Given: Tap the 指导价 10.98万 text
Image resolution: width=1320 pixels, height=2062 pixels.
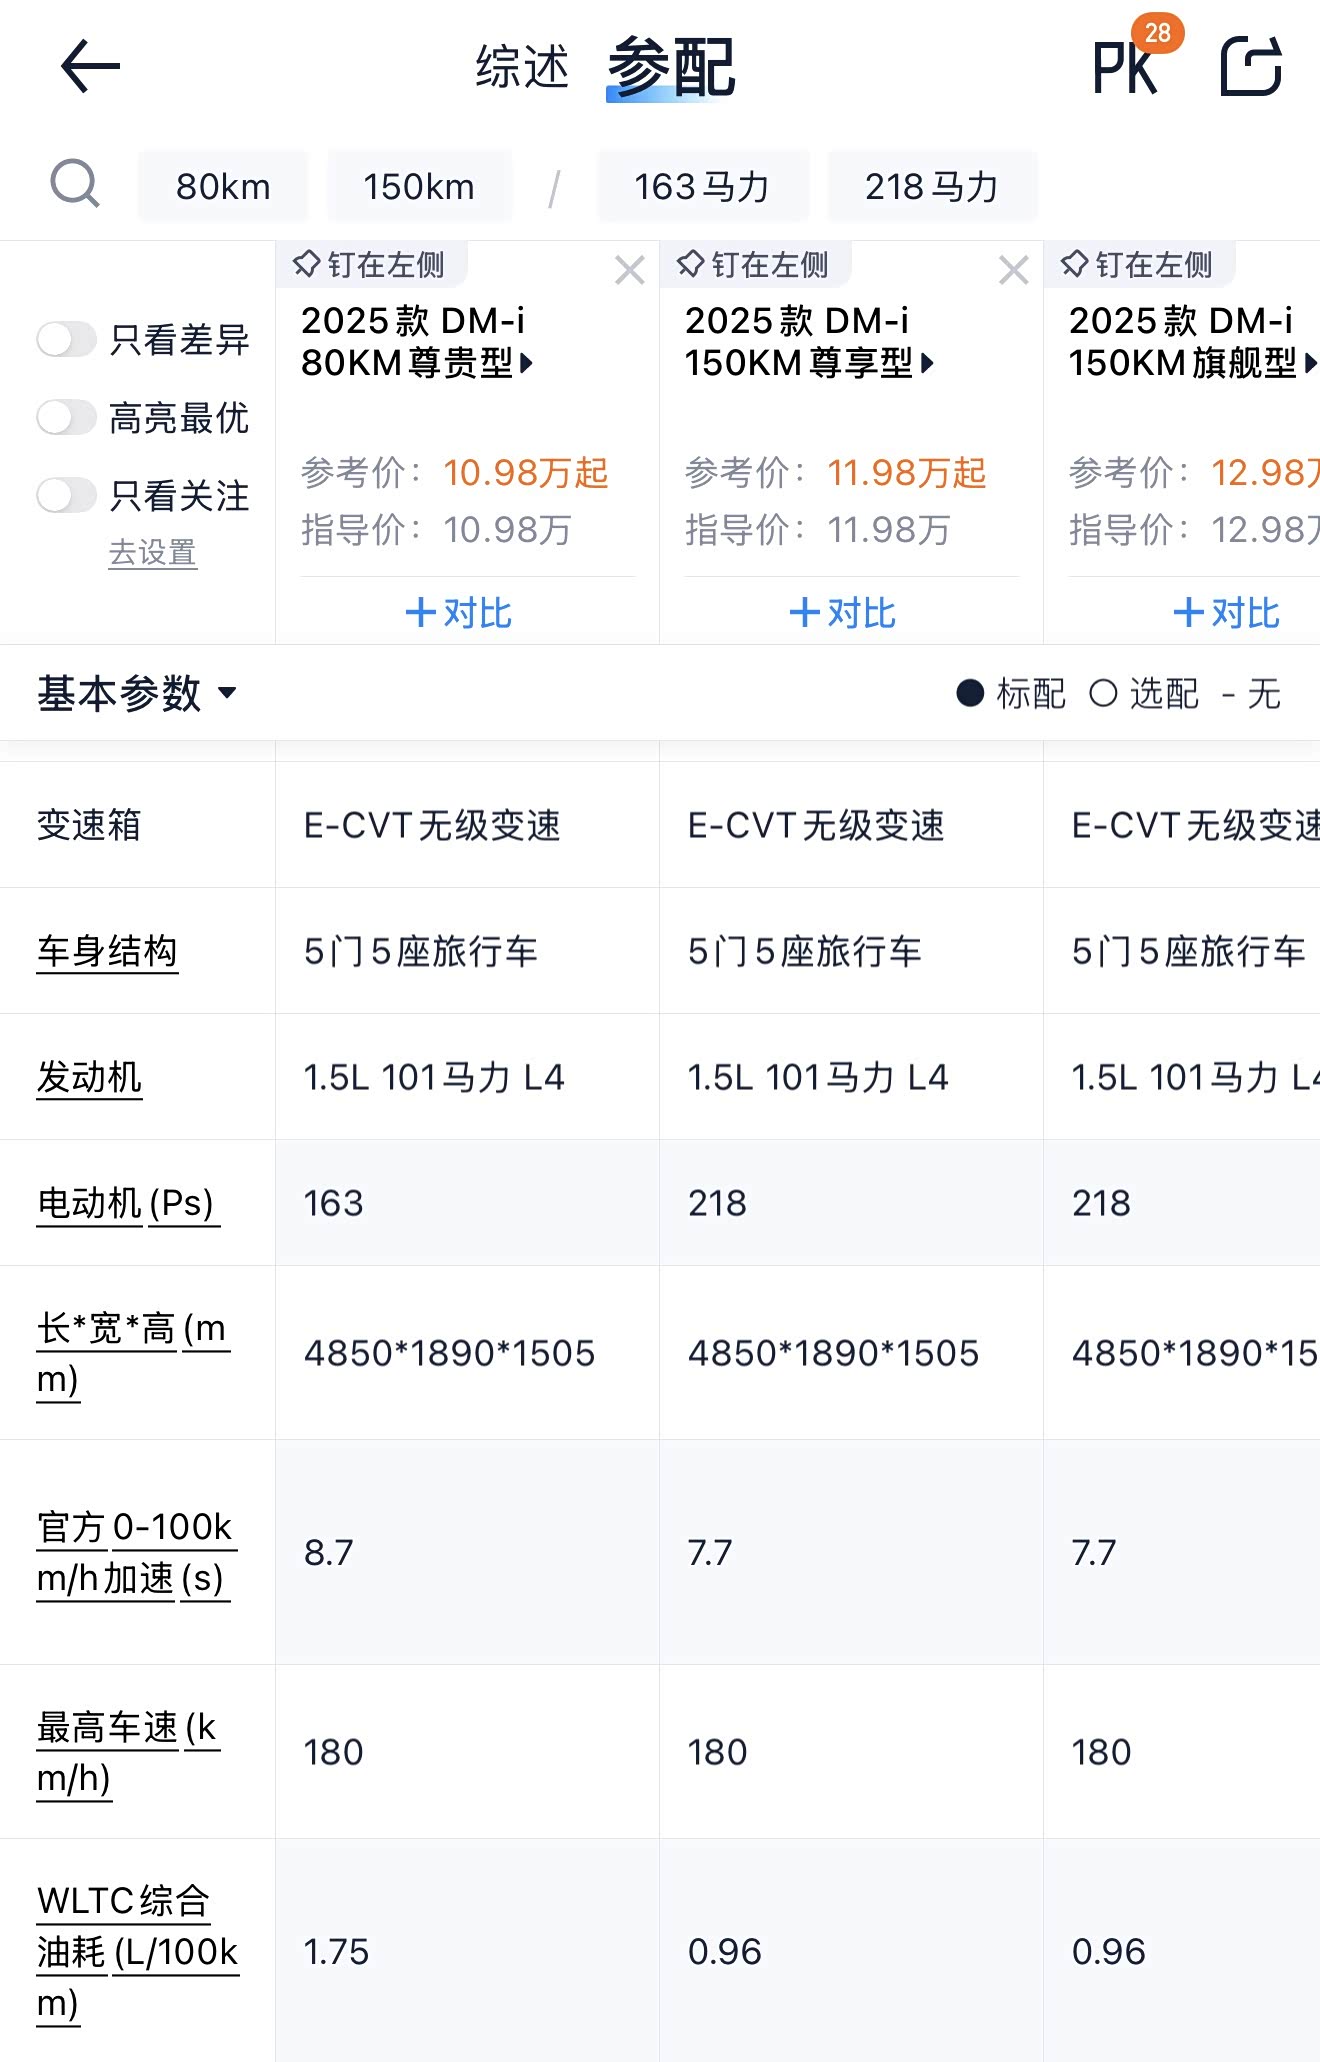Looking at the screenshot, I should [436, 530].
